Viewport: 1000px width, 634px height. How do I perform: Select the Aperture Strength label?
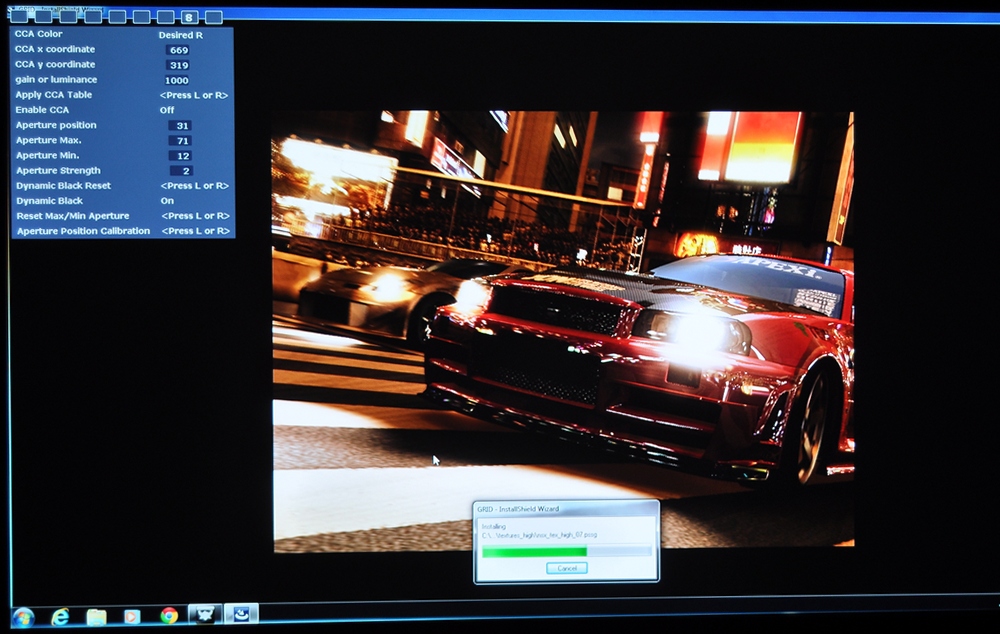click(x=58, y=170)
